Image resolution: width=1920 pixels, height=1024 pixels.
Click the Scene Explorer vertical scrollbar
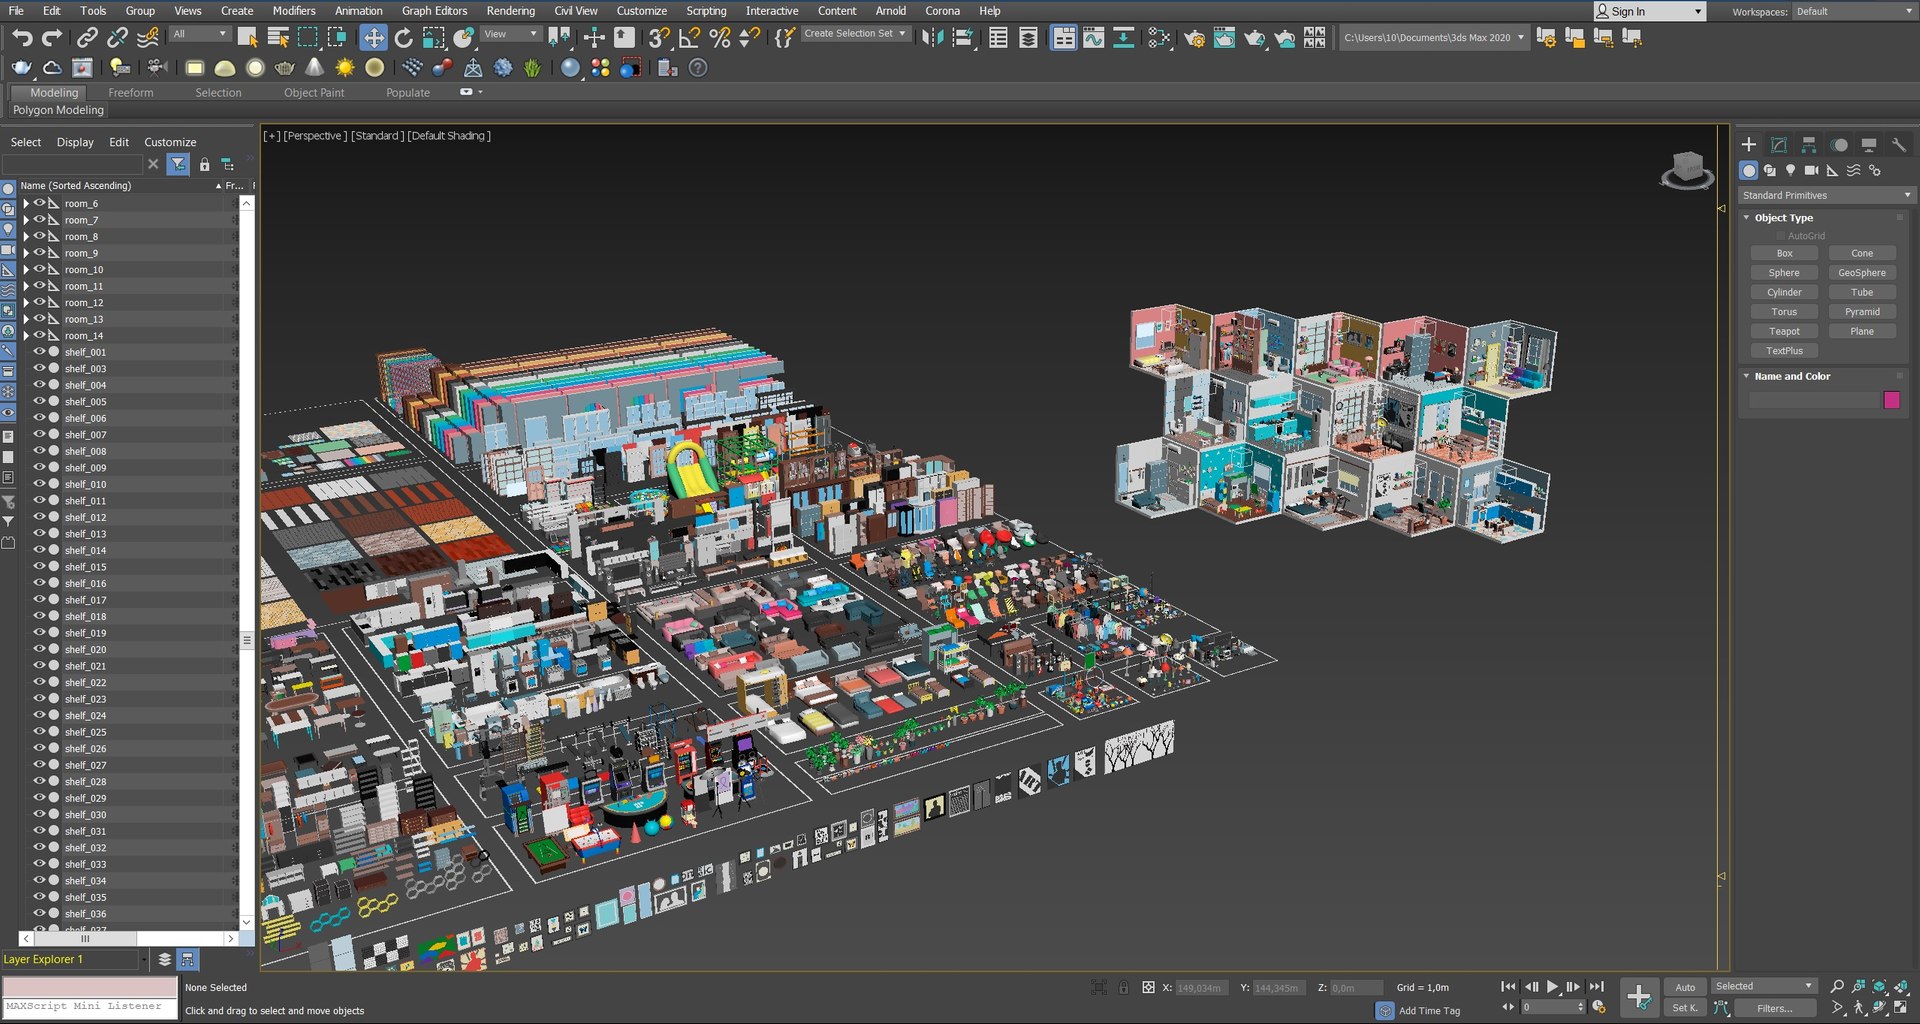tap(246, 563)
